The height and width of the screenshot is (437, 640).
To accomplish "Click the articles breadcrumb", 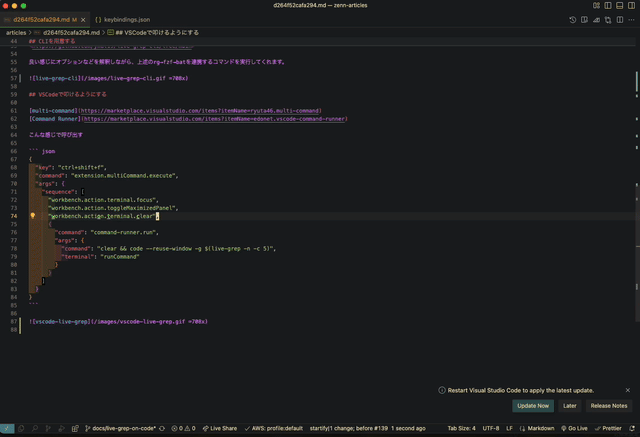I will point(16,33).
